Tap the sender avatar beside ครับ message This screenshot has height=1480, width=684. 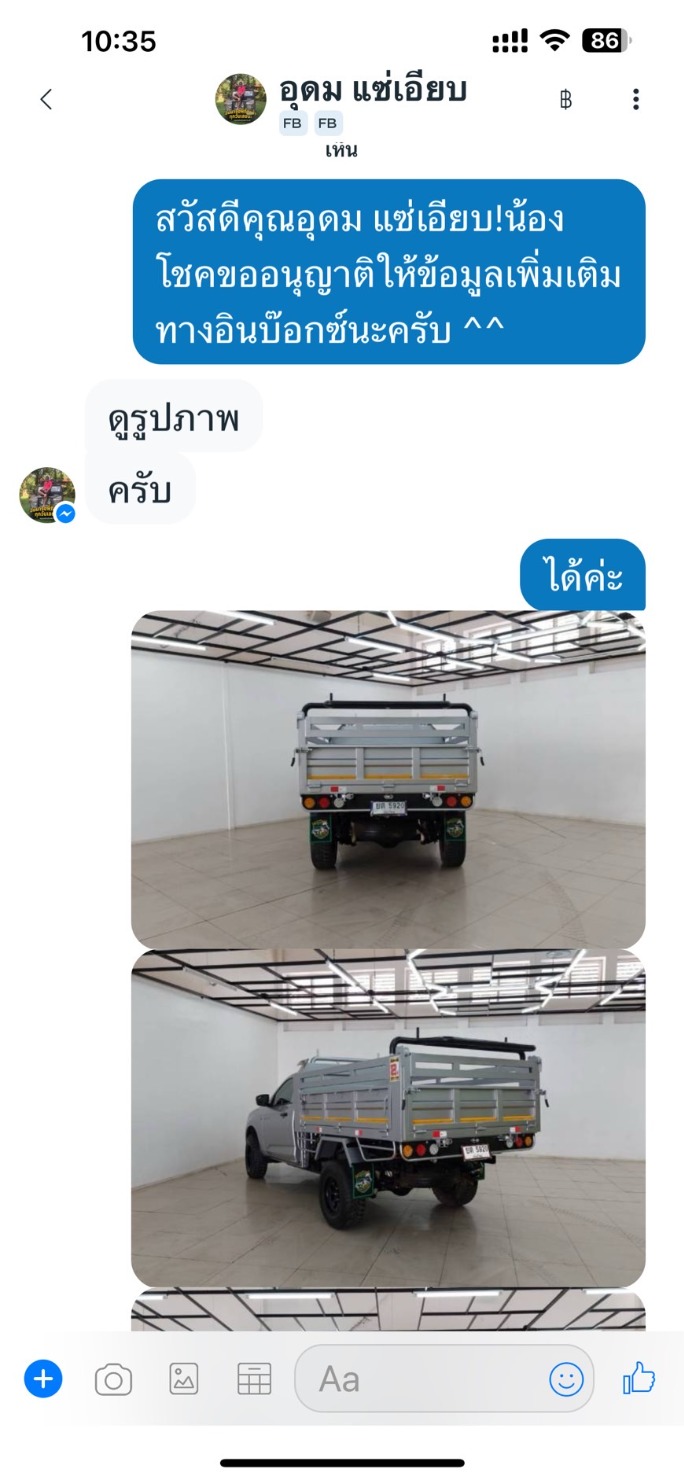(47, 495)
